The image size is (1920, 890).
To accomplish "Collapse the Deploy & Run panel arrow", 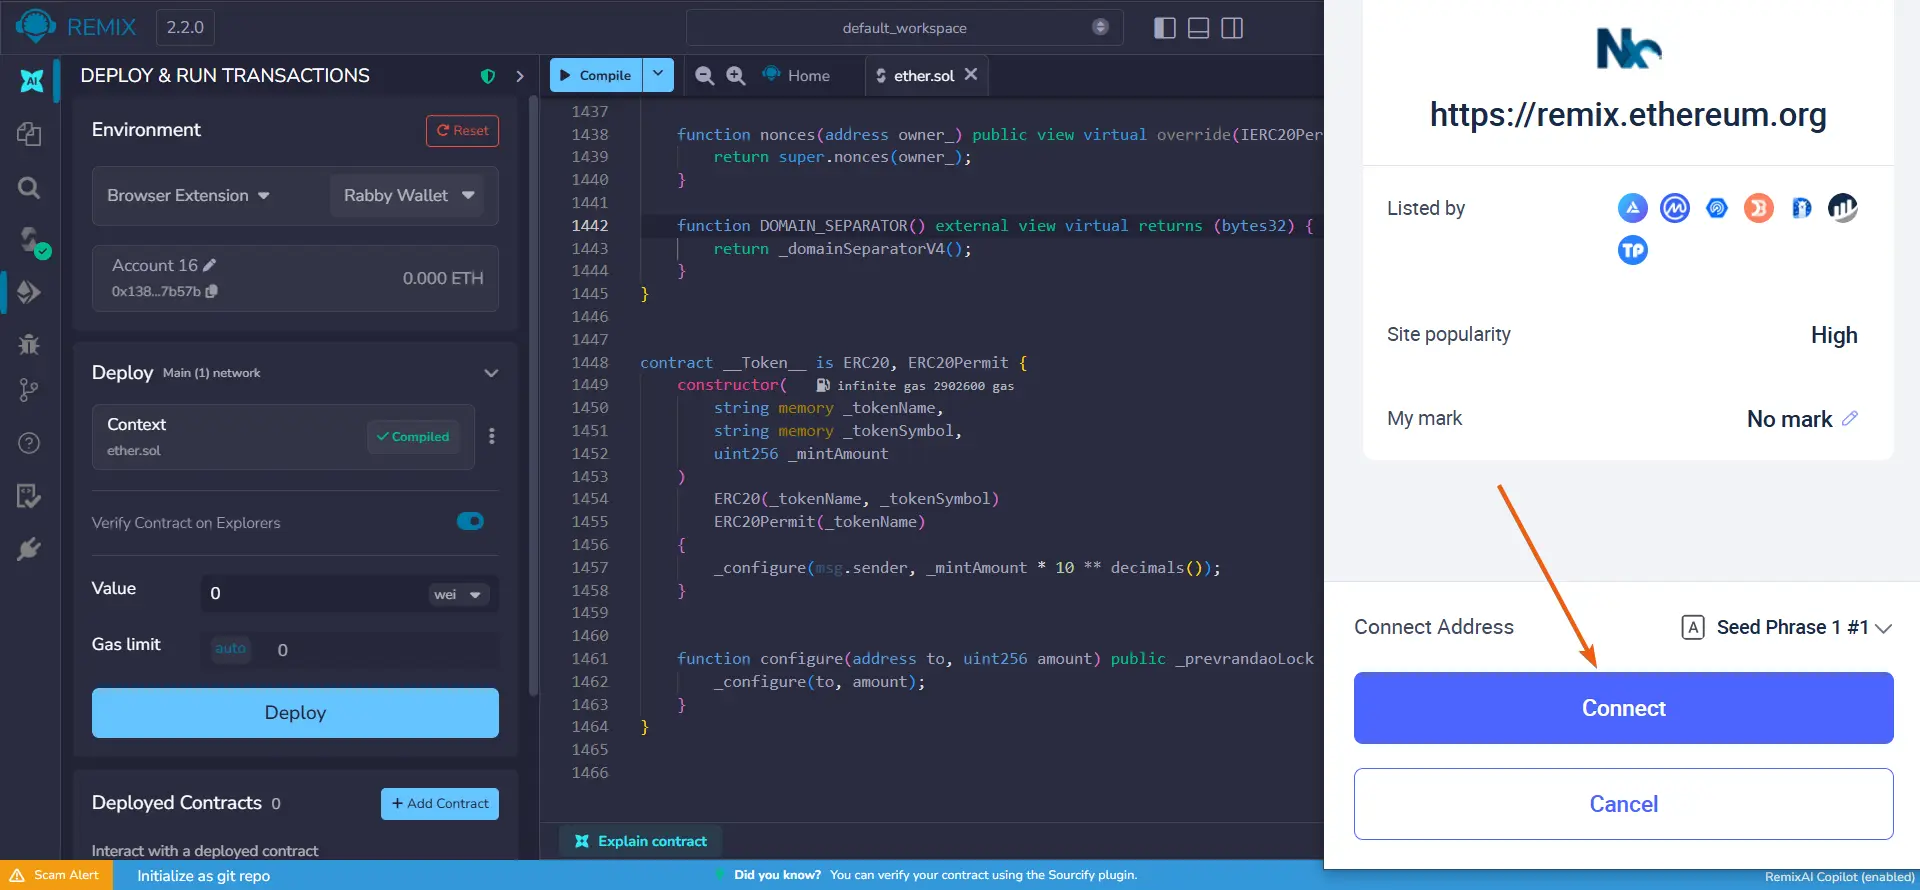I will [520, 76].
